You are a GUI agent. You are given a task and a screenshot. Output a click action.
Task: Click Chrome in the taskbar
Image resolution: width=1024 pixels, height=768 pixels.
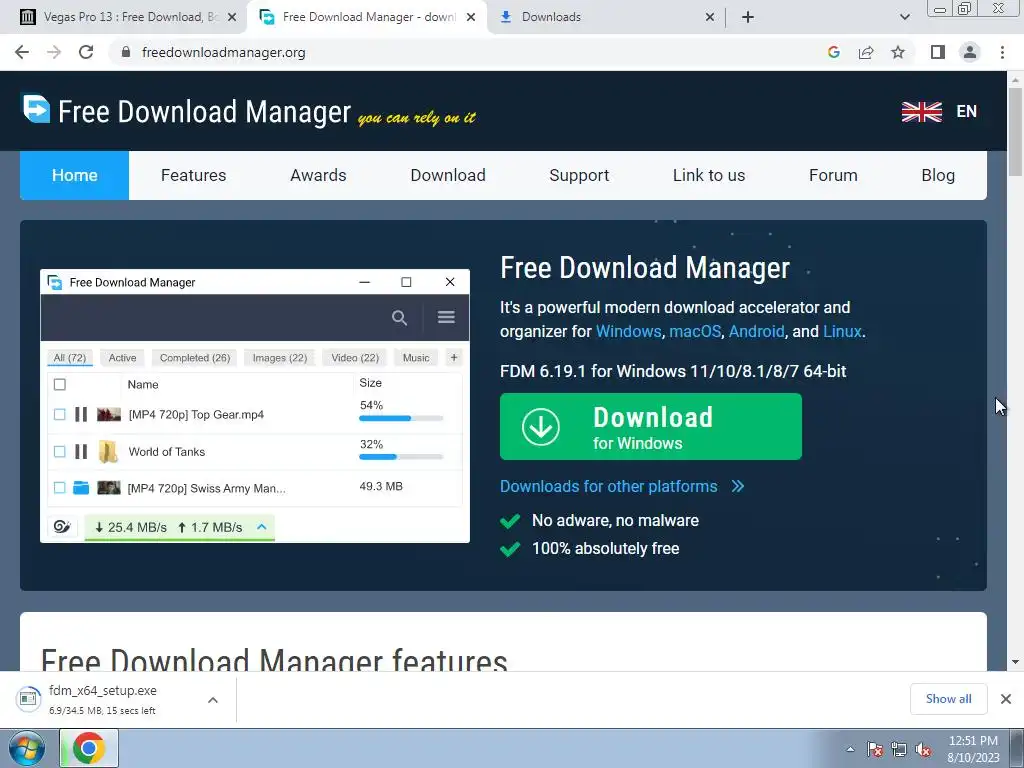click(x=89, y=748)
